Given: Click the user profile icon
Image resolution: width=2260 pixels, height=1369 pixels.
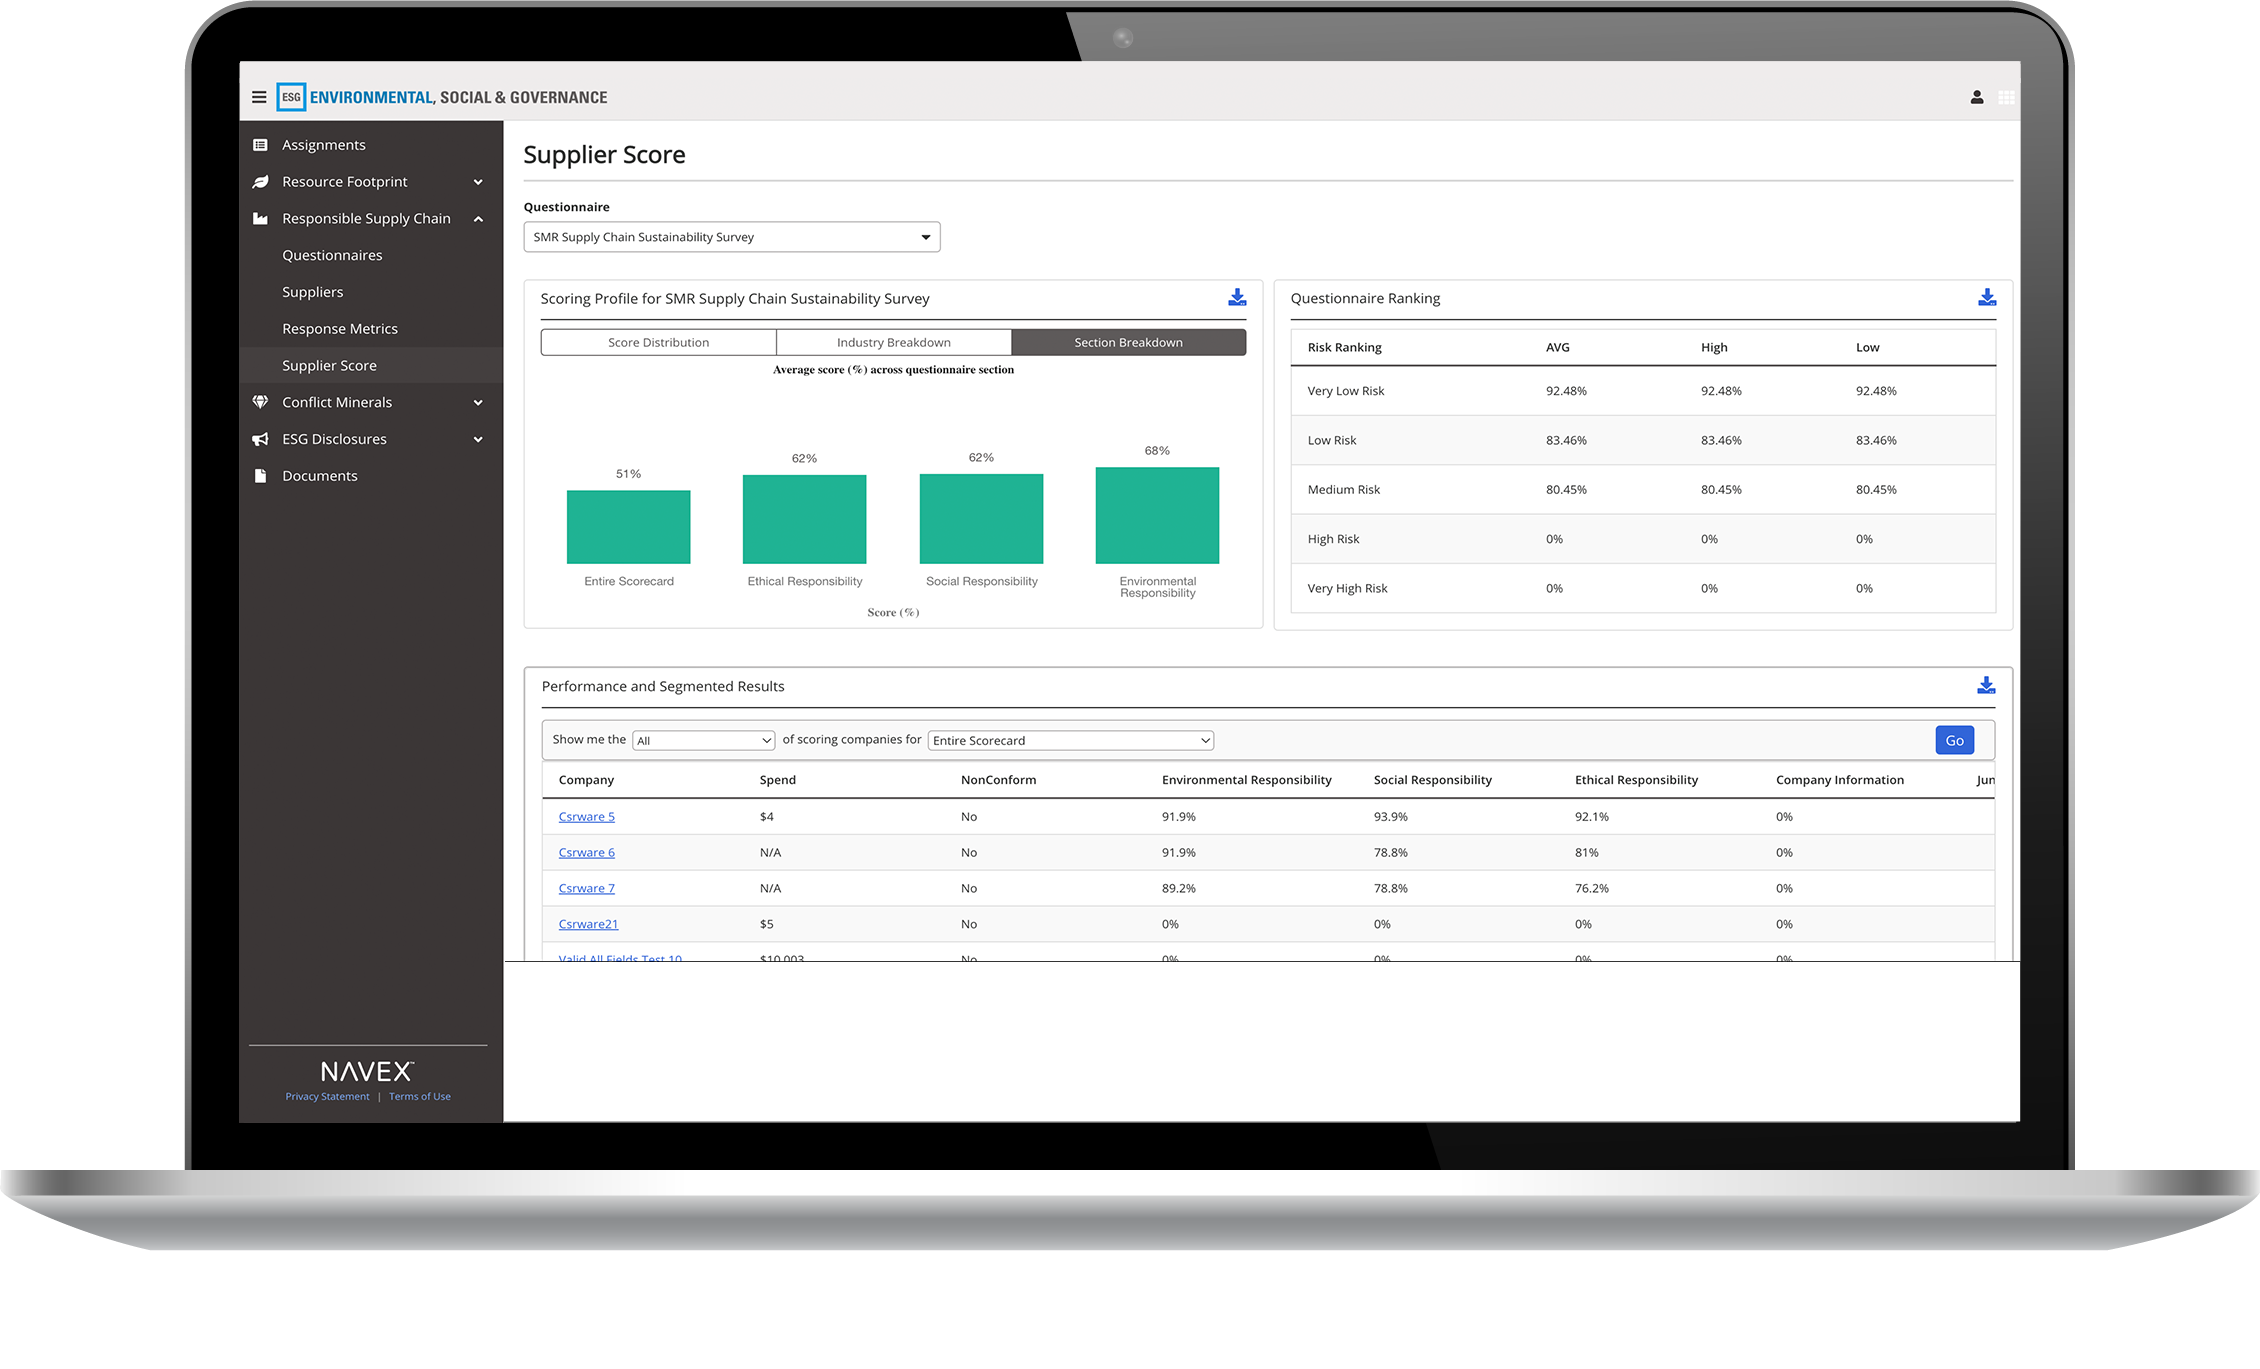Looking at the screenshot, I should tap(1977, 97).
